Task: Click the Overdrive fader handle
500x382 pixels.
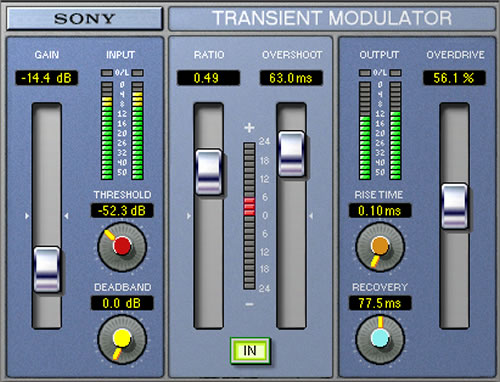Action: (x=455, y=206)
